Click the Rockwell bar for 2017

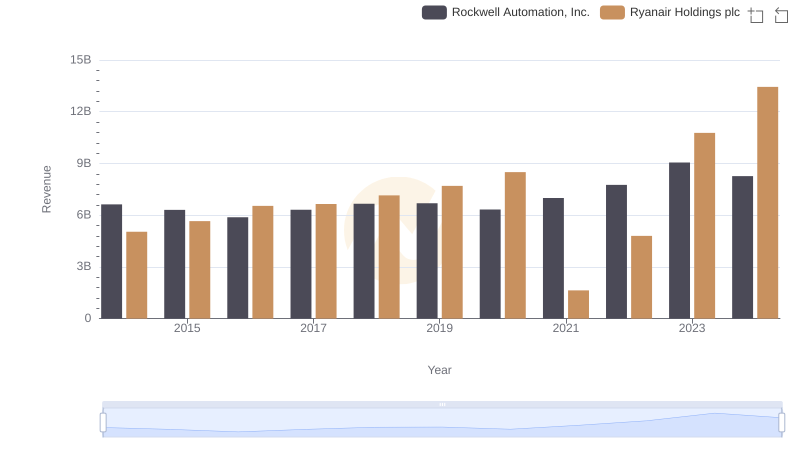point(301,264)
